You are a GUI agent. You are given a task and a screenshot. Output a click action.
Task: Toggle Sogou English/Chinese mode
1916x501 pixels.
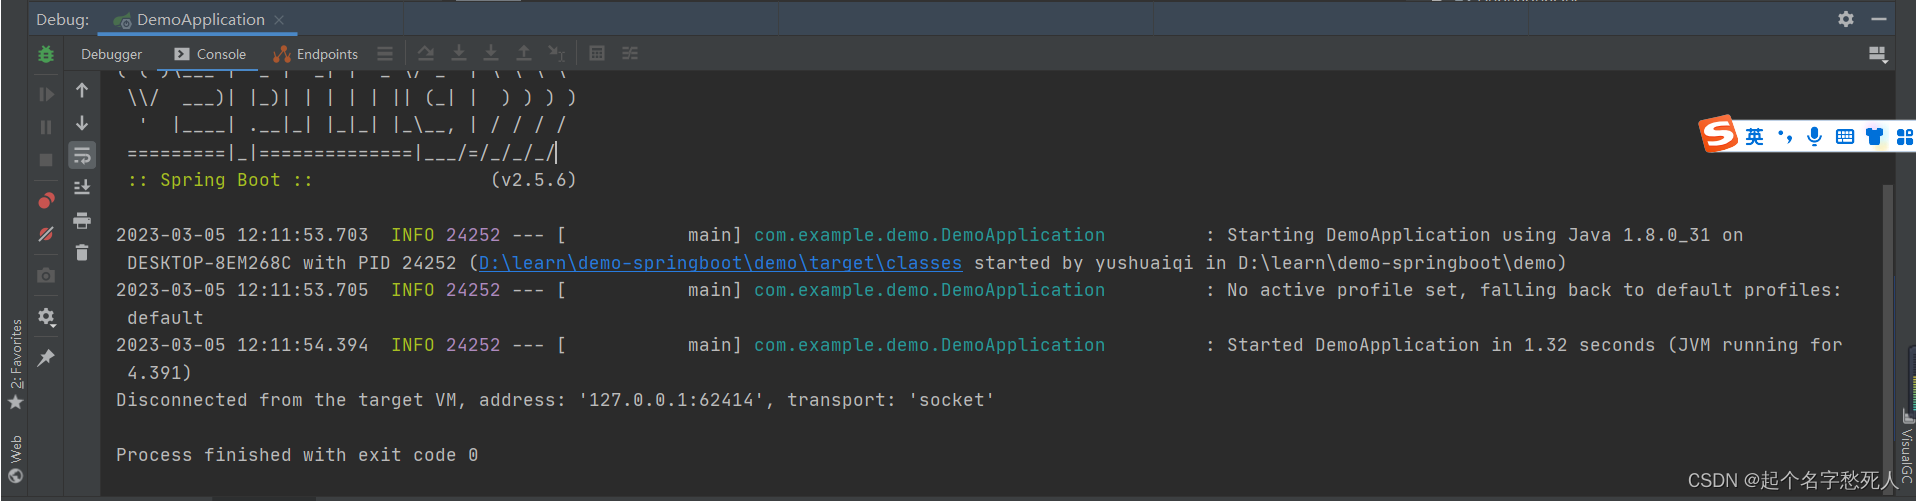pos(1755,137)
